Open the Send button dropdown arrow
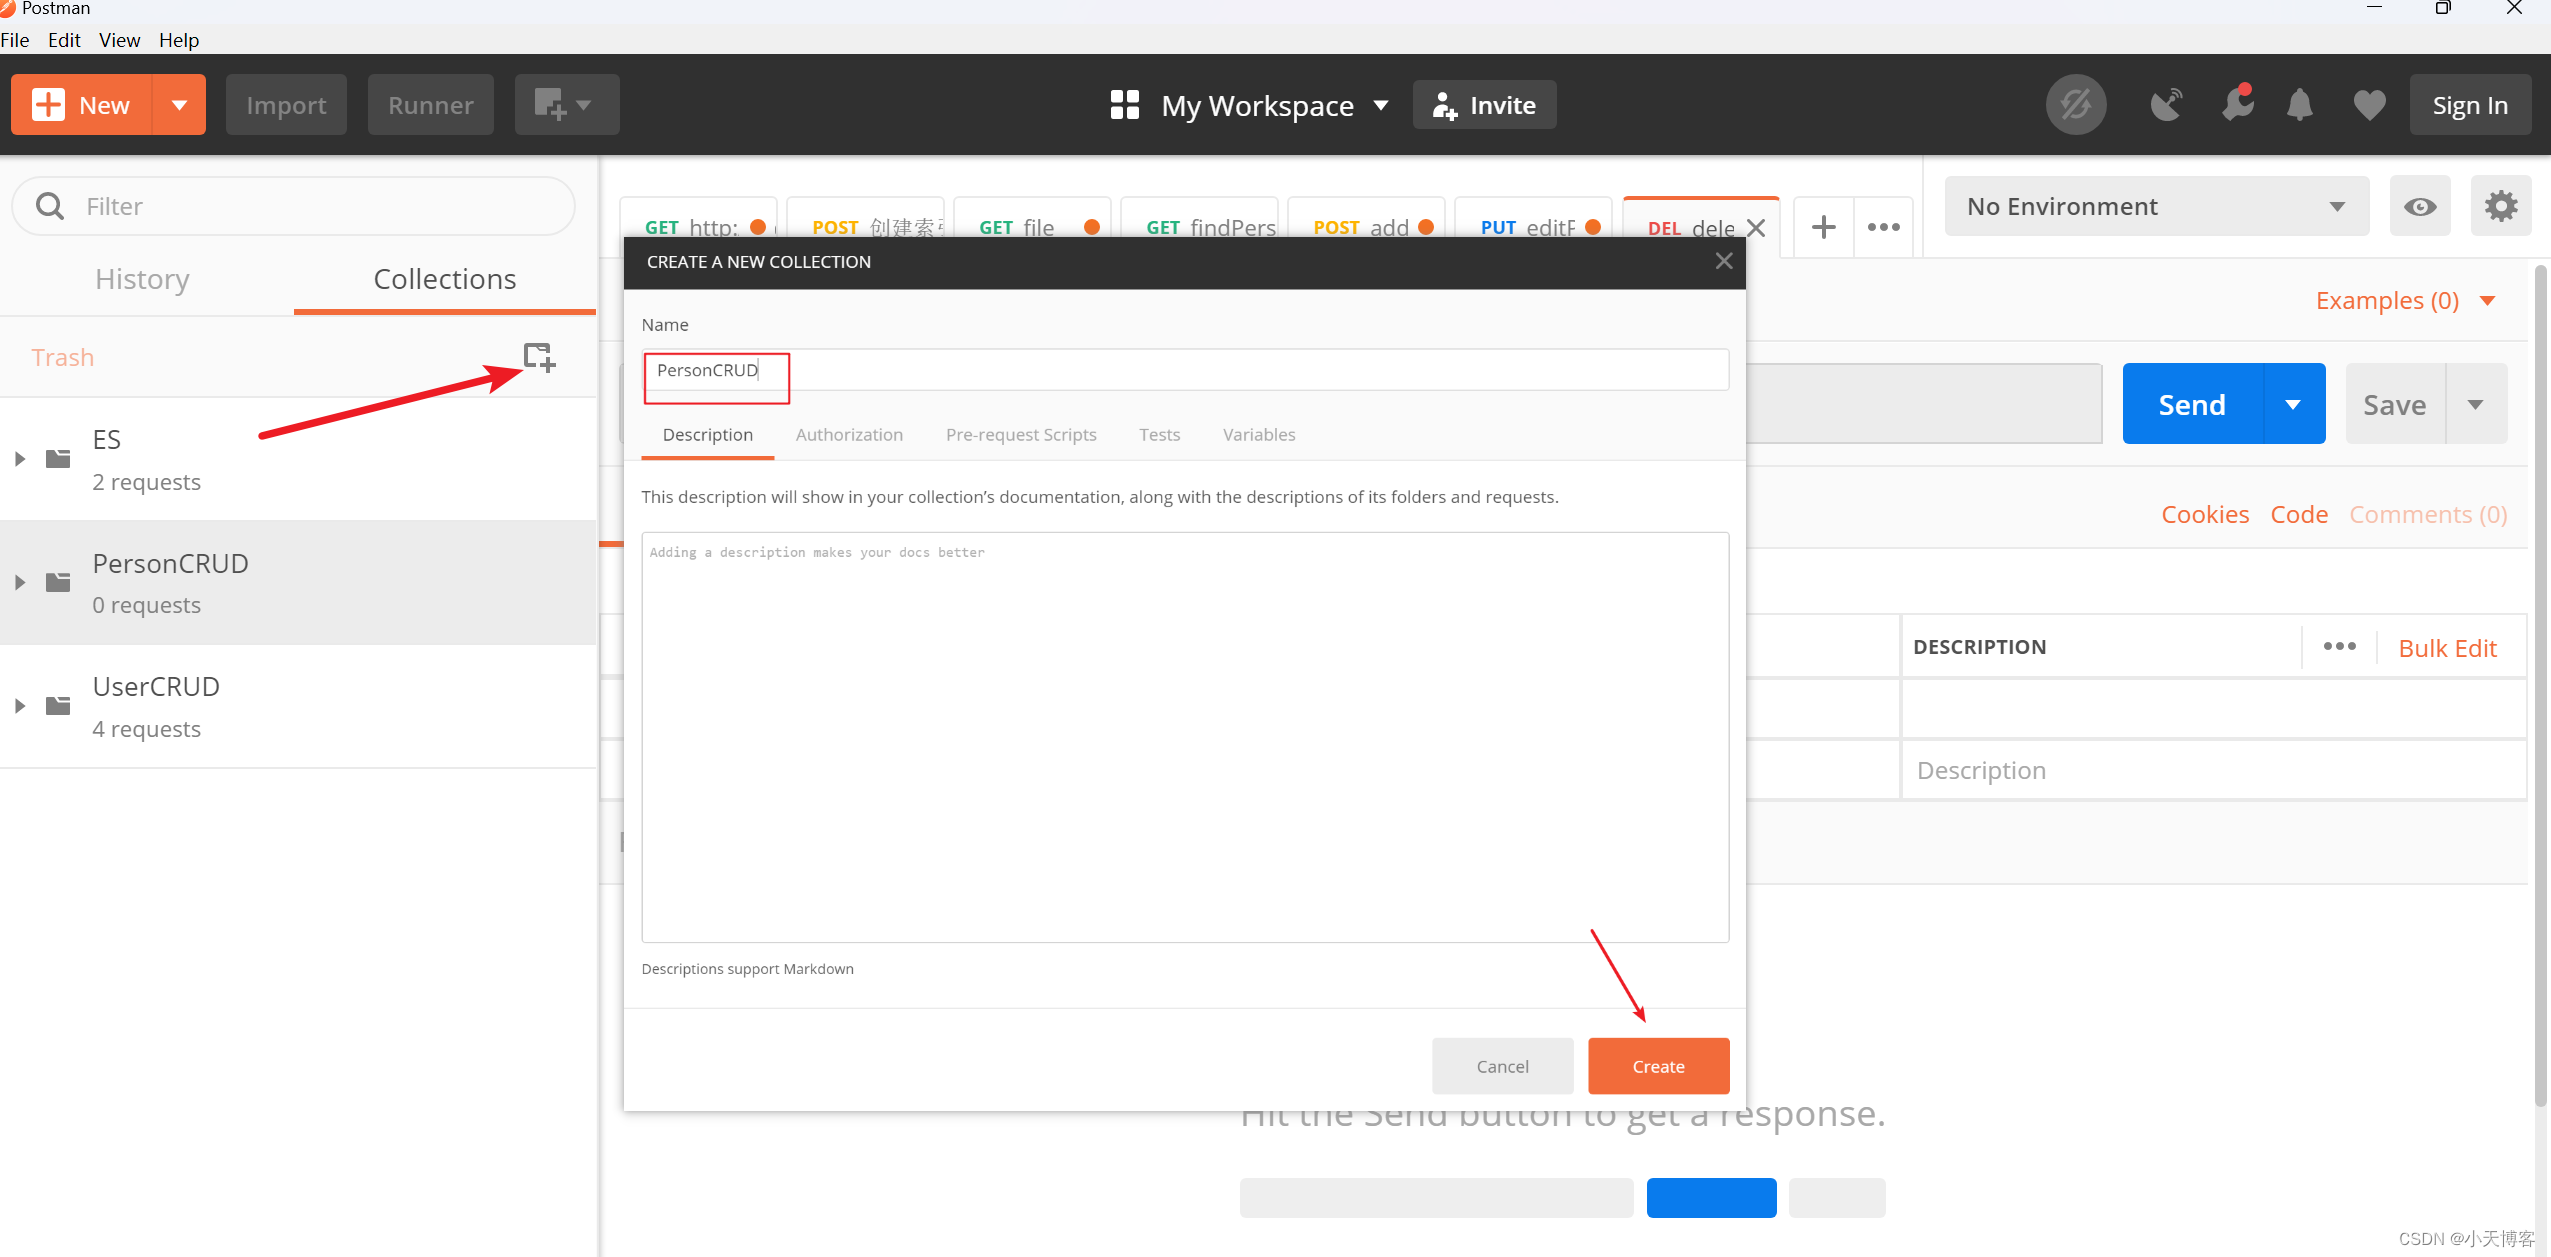This screenshot has height=1257, width=2551. click(x=2293, y=405)
